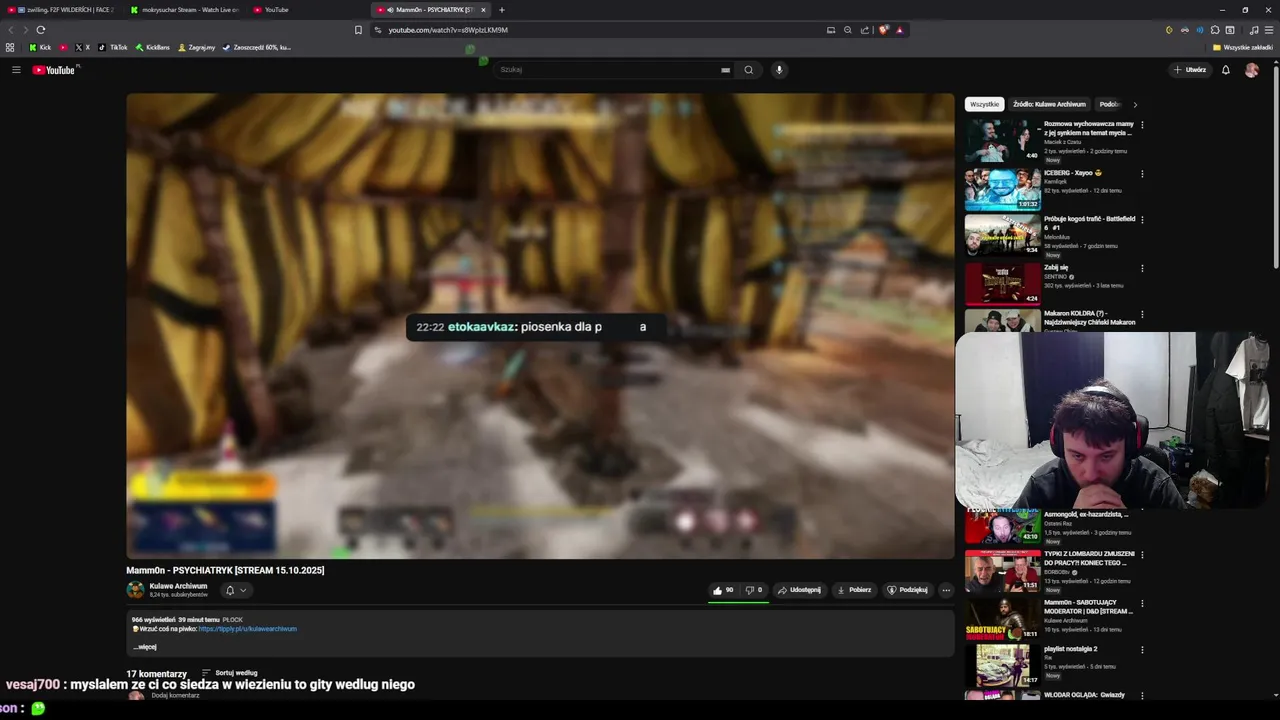The image size is (1280, 720).
Task: Open the 'Zagraj.my' bookmark
Action: click(x=196, y=47)
